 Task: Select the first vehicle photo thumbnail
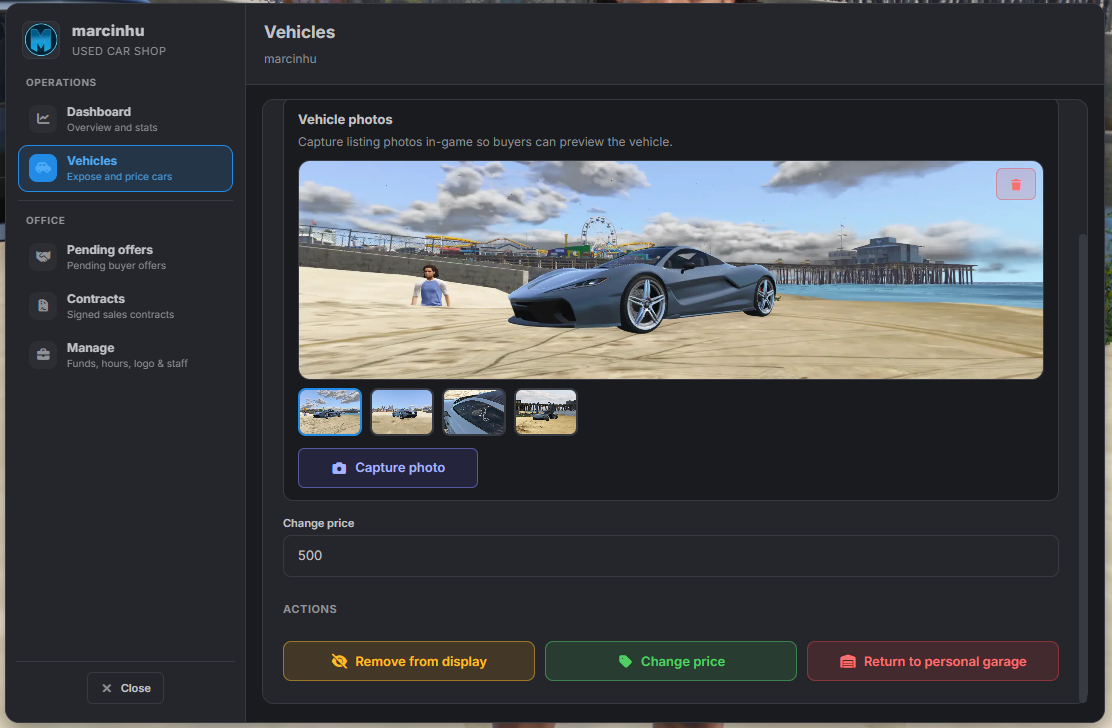point(330,412)
